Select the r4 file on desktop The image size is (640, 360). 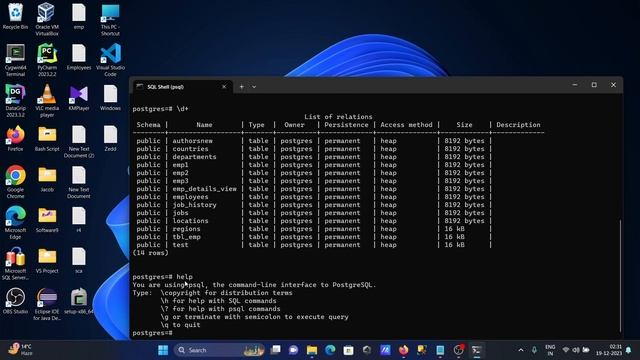pyautogui.click(x=79, y=220)
